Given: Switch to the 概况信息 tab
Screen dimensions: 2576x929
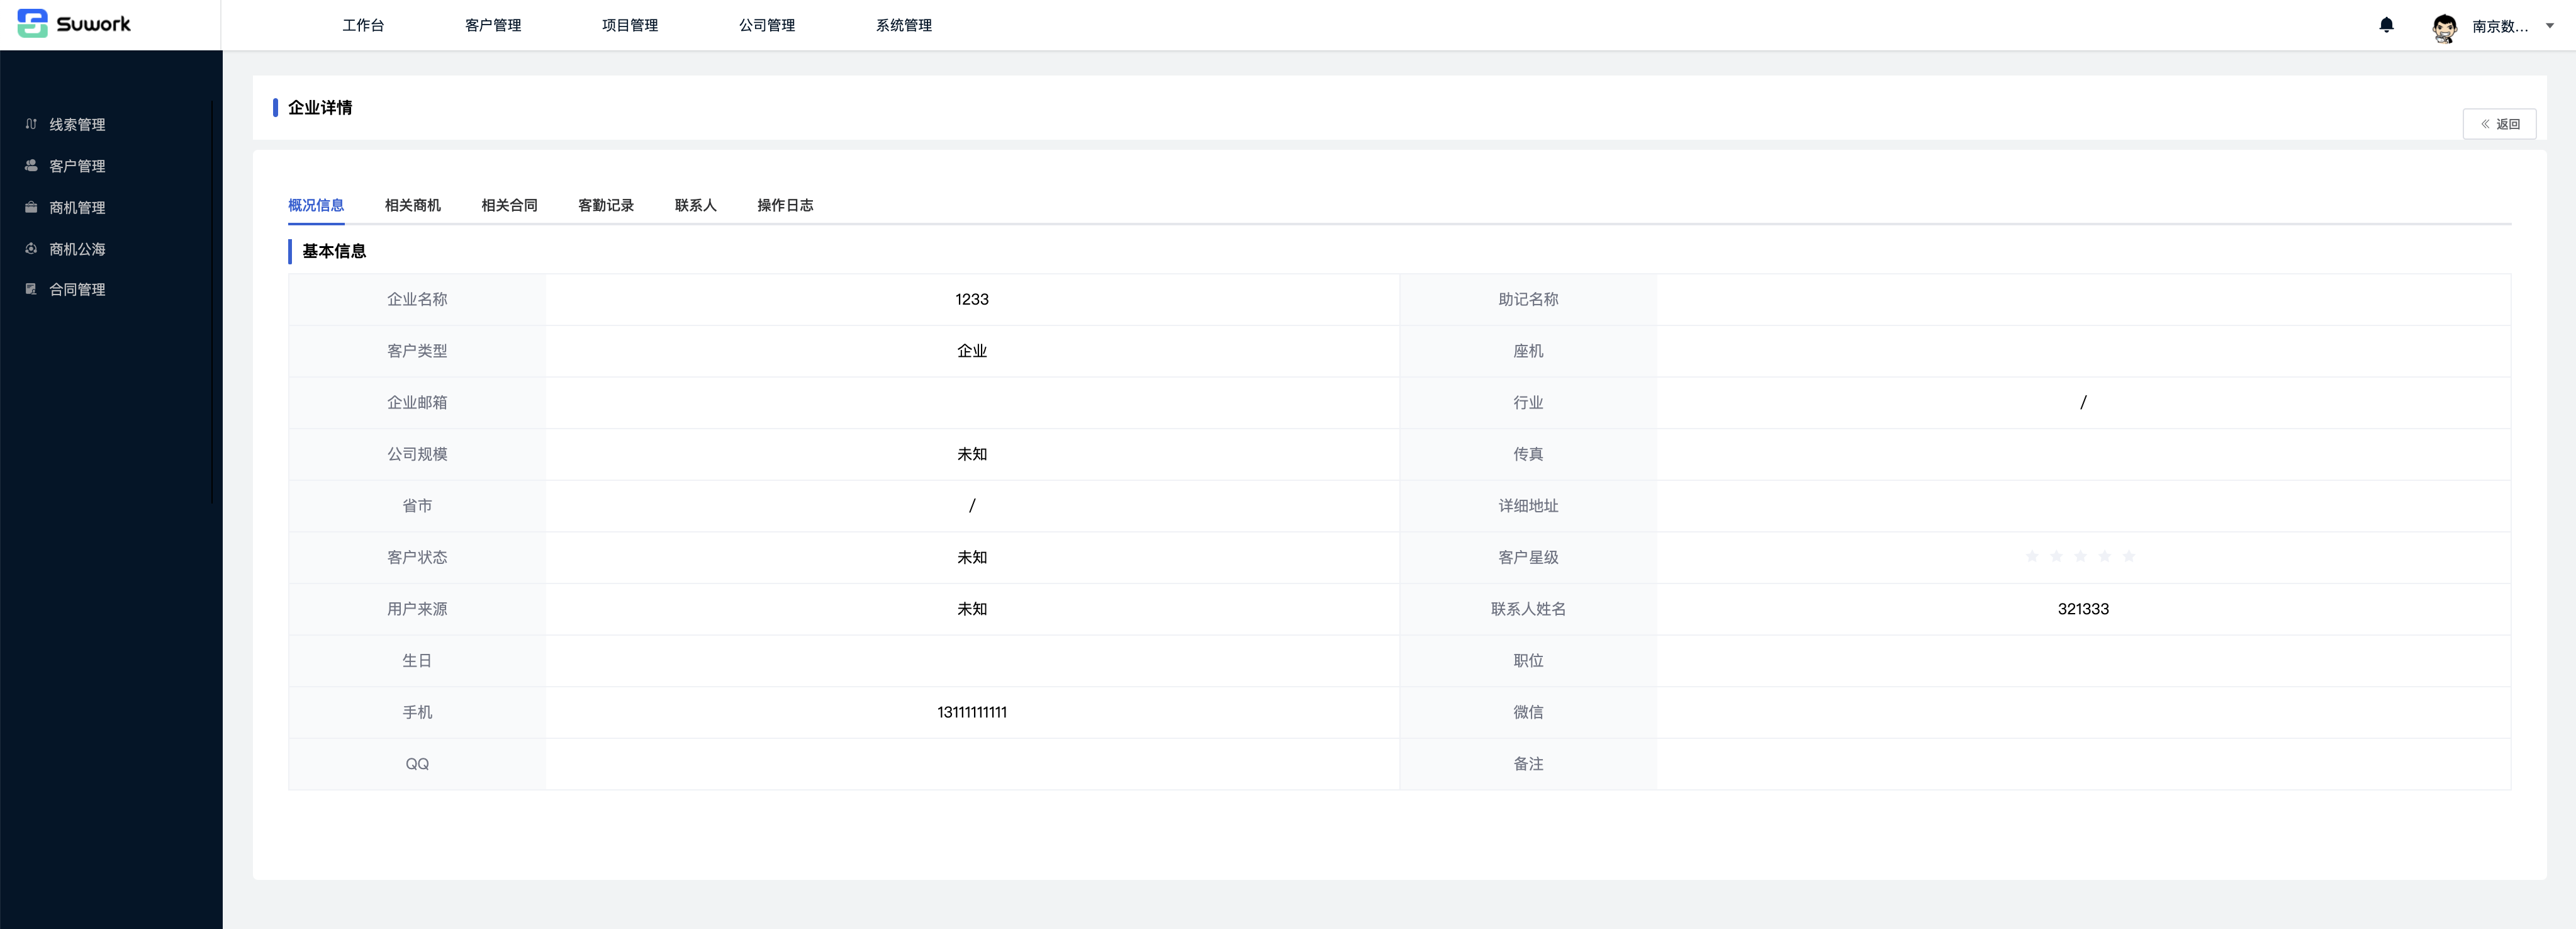Looking at the screenshot, I should click(x=316, y=205).
